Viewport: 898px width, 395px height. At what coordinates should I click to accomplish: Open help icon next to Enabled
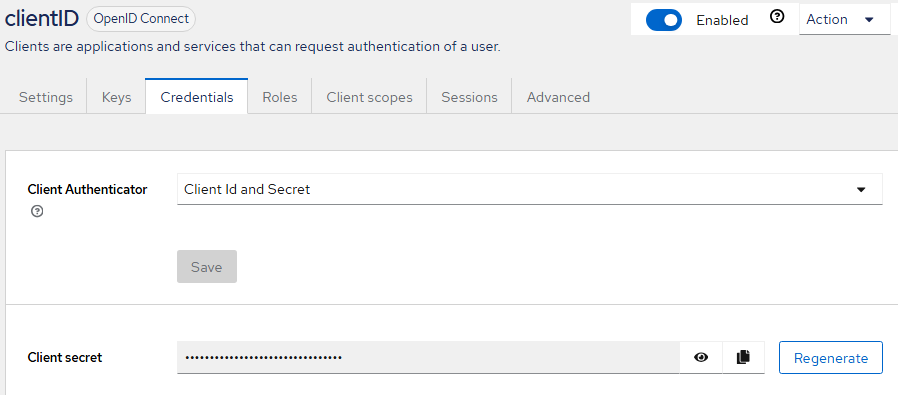pos(777,18)
